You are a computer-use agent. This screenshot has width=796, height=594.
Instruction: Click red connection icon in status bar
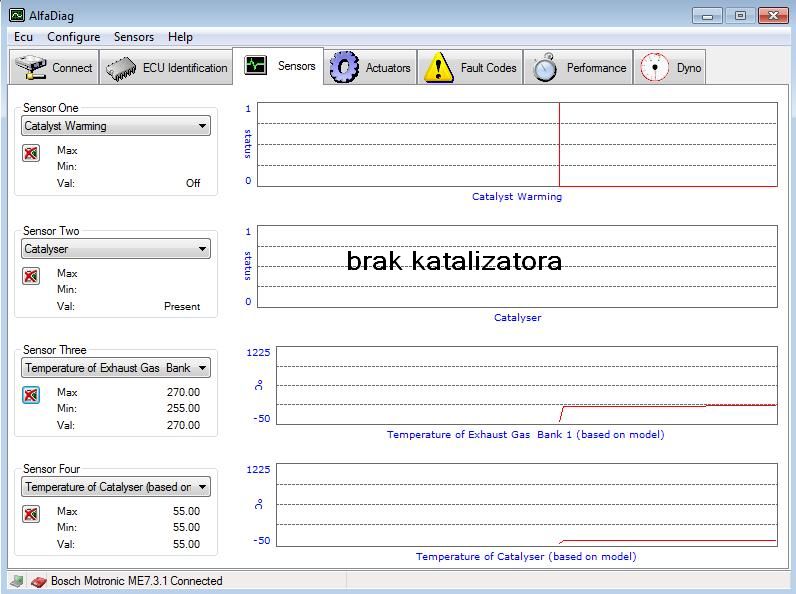38,581
